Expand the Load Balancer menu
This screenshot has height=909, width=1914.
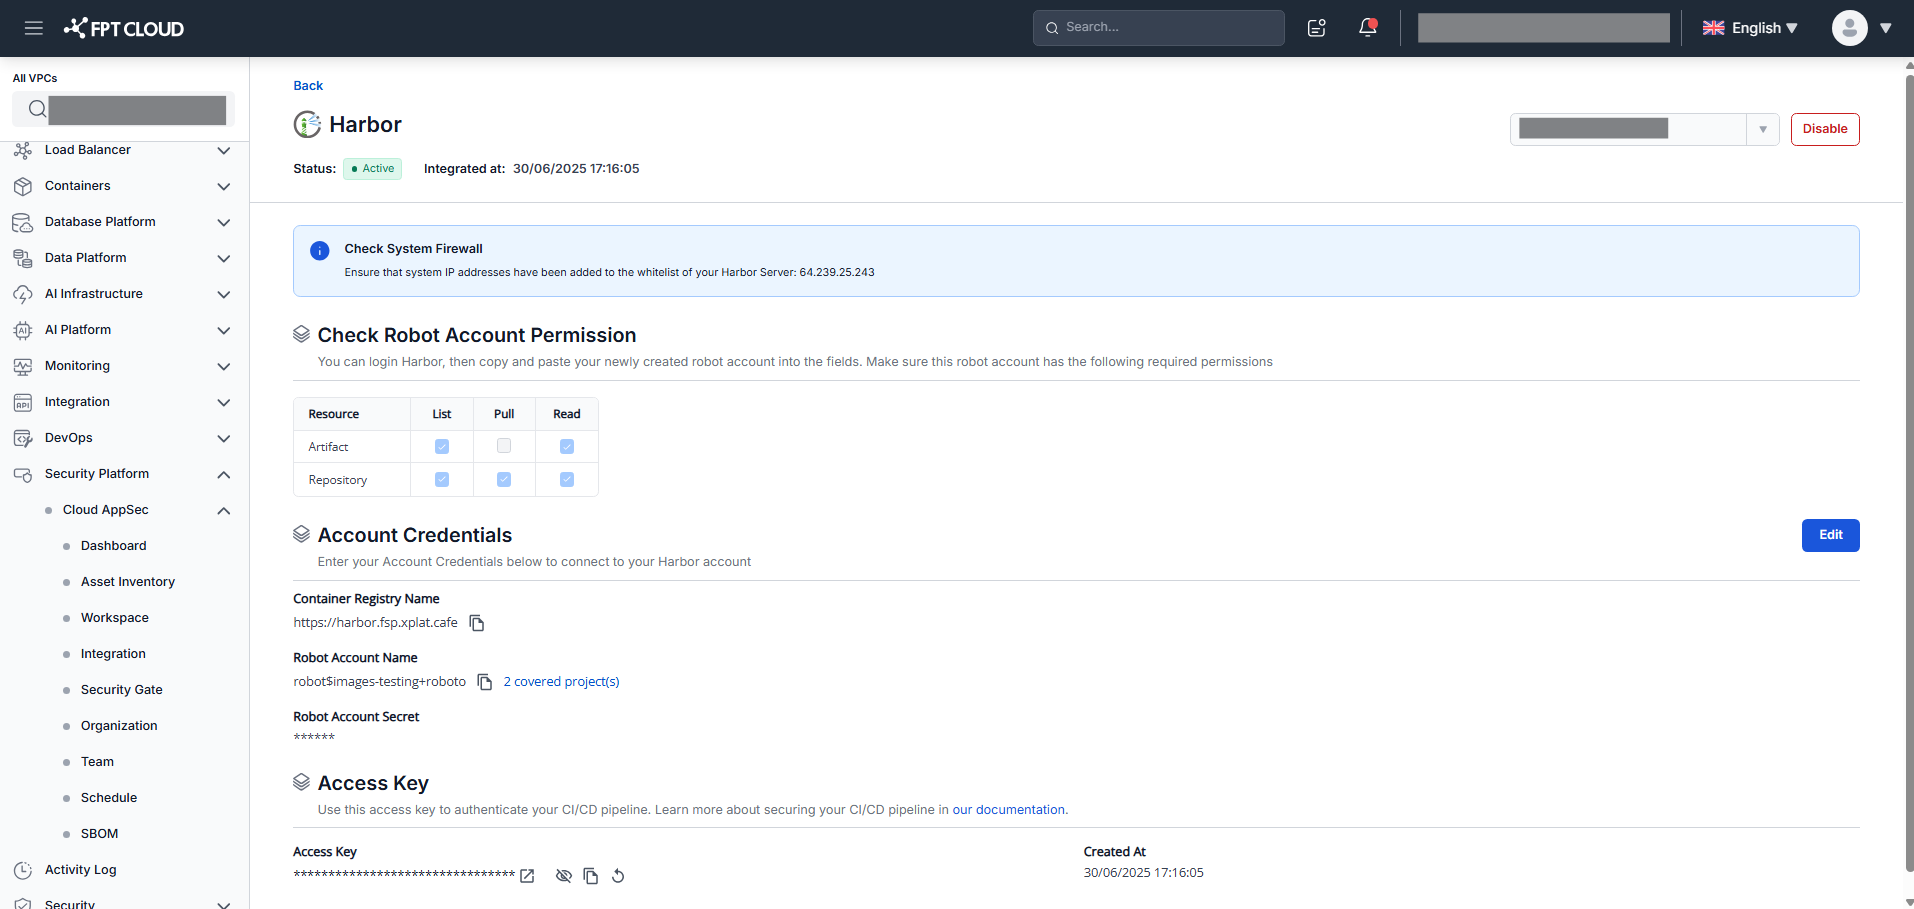(x=224, y=151)
